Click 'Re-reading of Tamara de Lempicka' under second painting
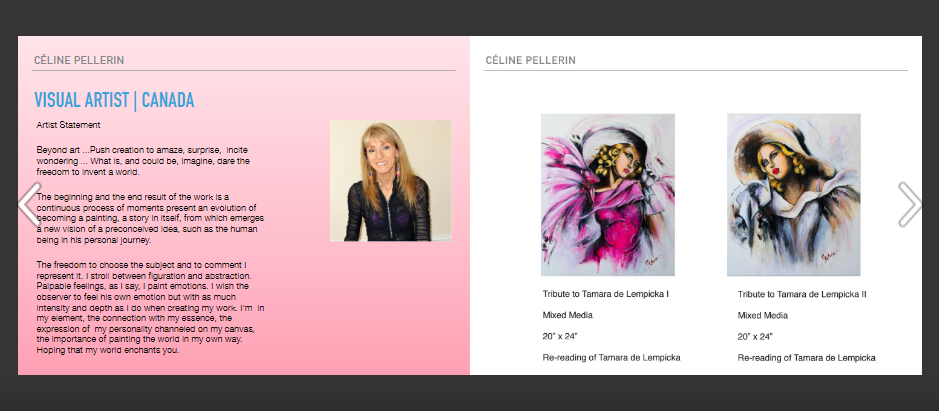Screen dimensions: 939x411 pos(806,358)
